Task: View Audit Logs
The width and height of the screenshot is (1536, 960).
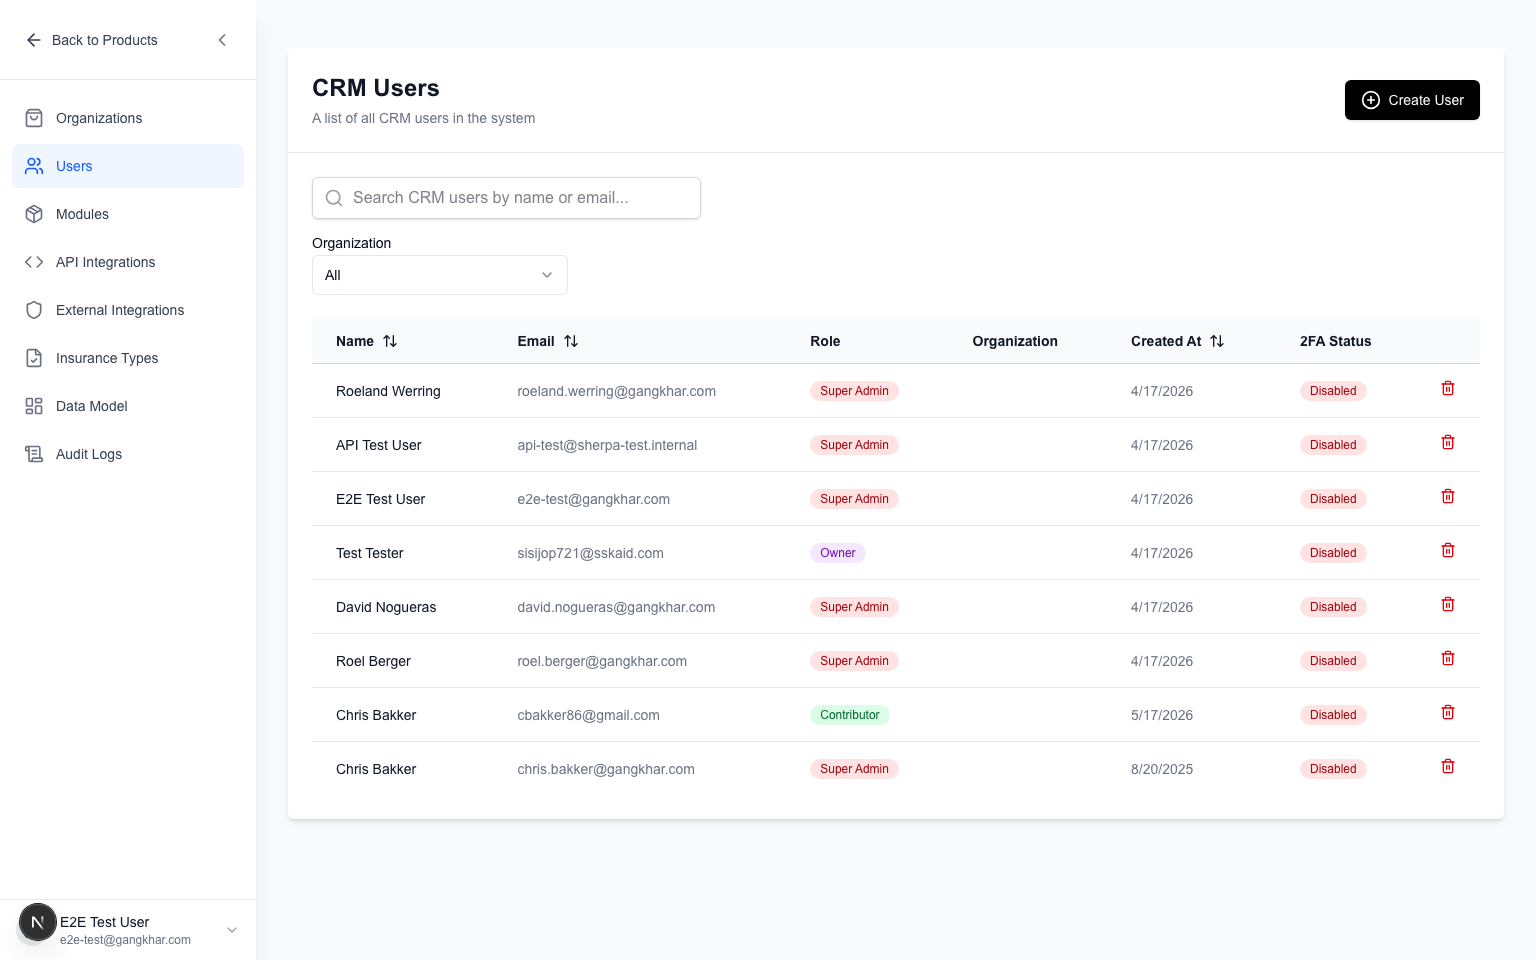Action: [128, 454]
